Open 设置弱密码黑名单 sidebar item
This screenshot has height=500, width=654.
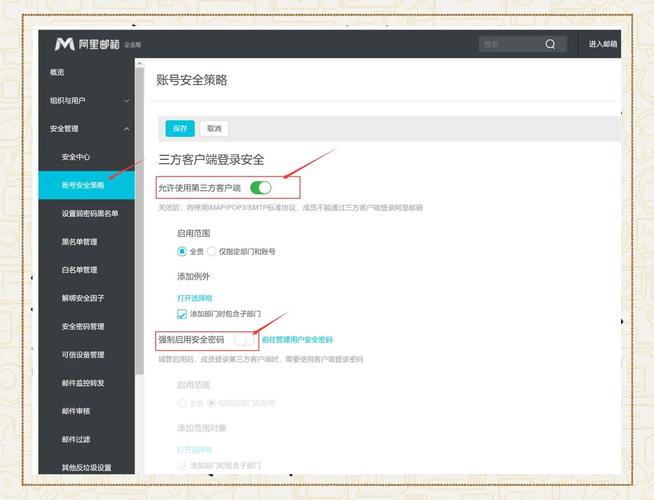pyautogui.click(x=90, y=214)
